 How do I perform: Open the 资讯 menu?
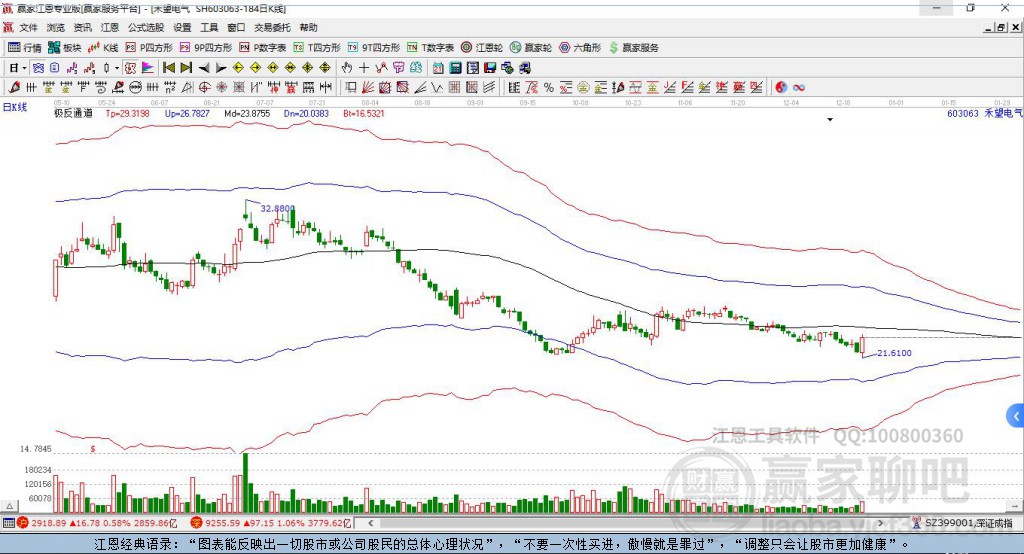pos(82,27)
